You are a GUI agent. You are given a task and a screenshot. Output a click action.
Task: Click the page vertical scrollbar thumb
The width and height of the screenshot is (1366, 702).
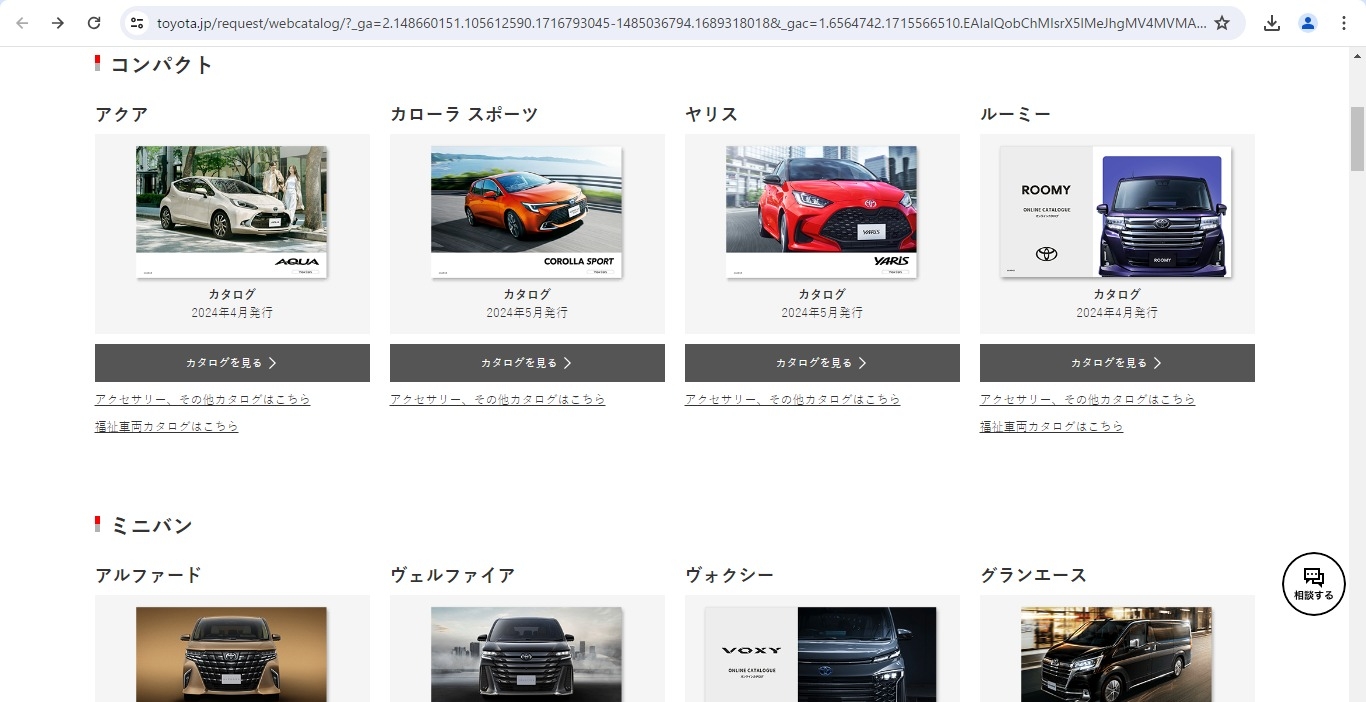click(1357, 139)
